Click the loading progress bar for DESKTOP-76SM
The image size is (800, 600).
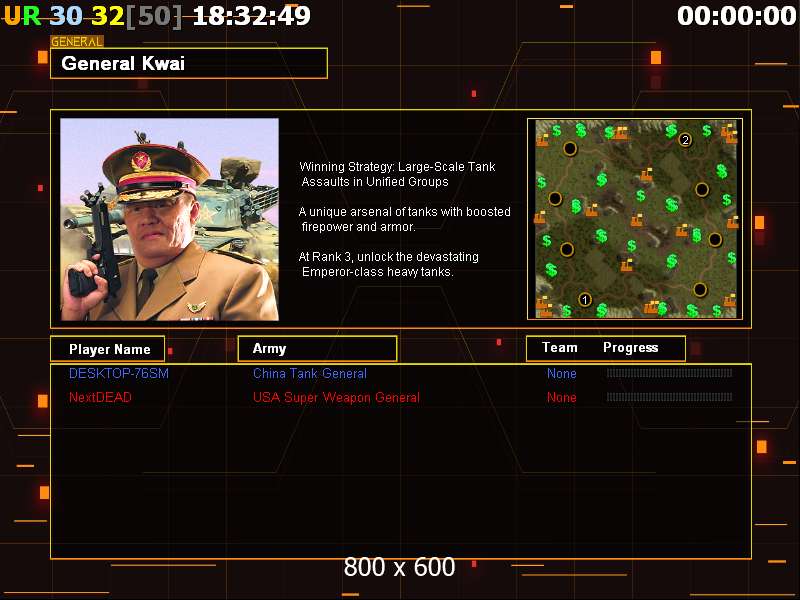(669, 374)
